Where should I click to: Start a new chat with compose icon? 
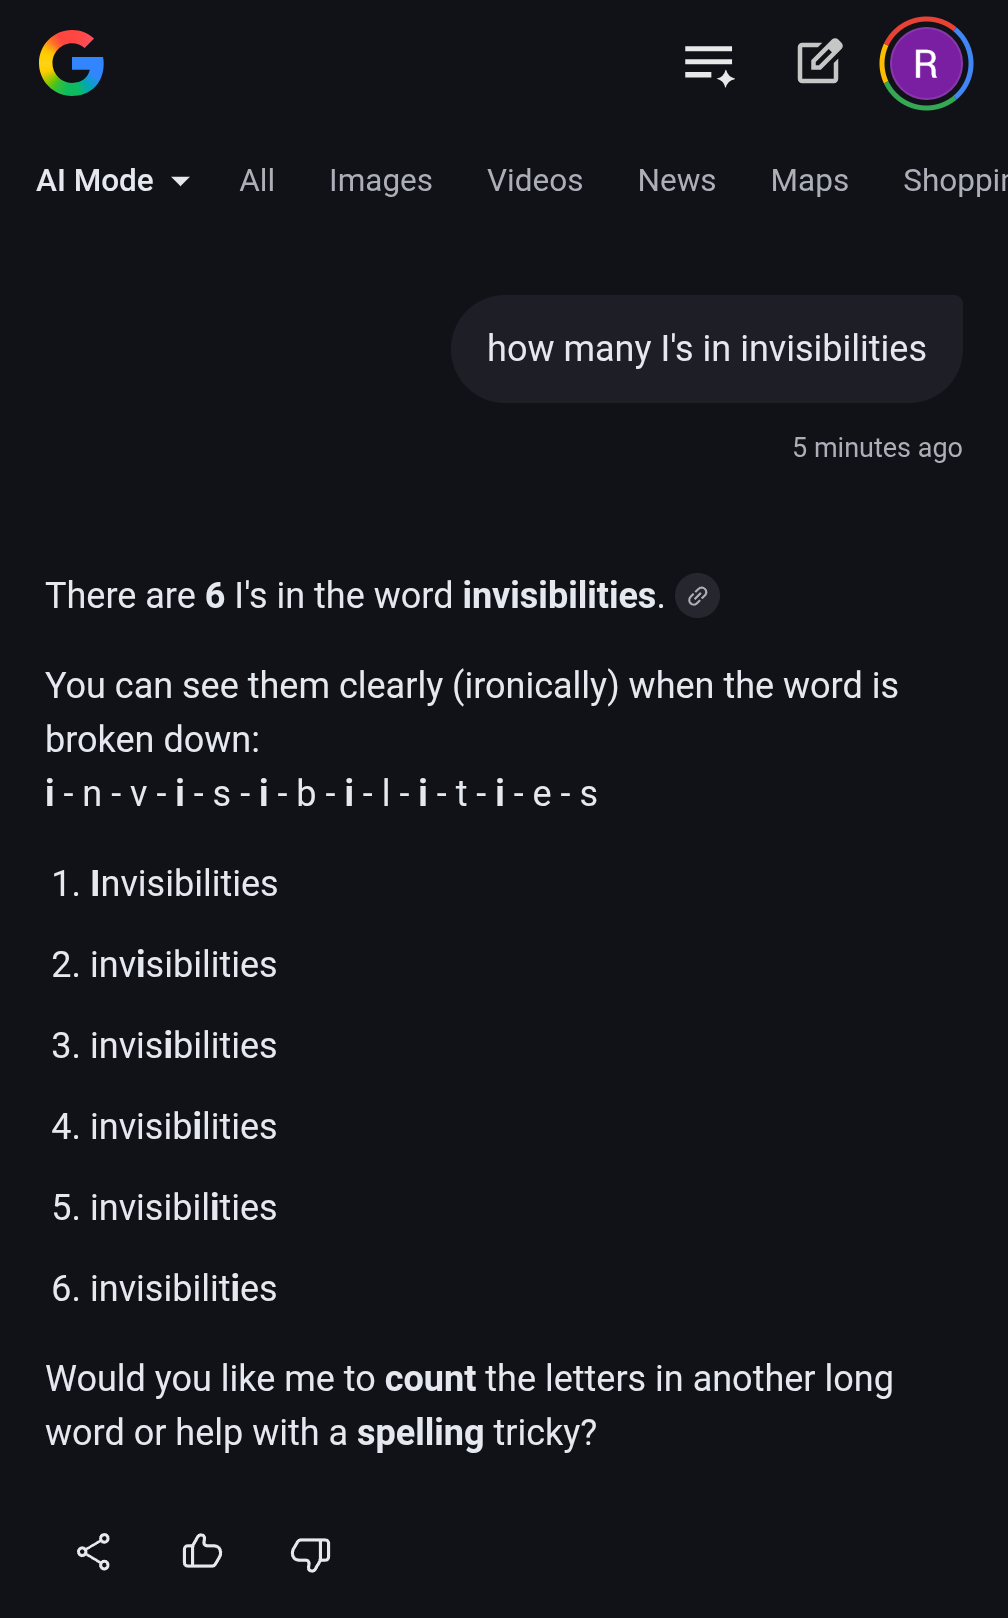click(x=819, y=63)
